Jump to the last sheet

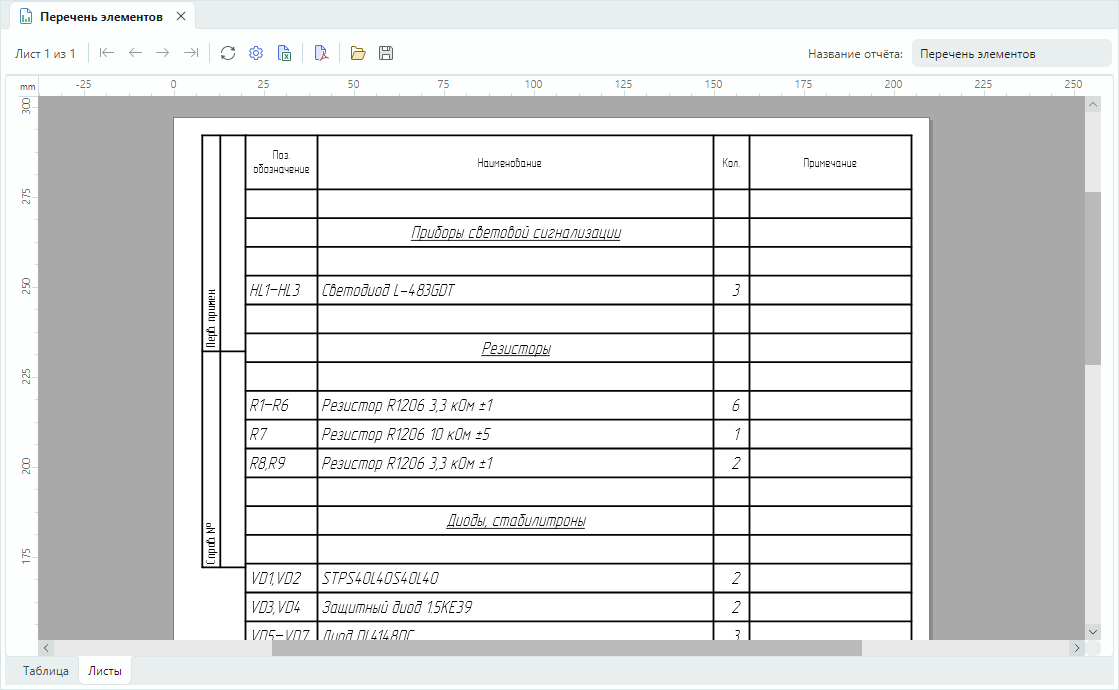[x=191, y=53]
